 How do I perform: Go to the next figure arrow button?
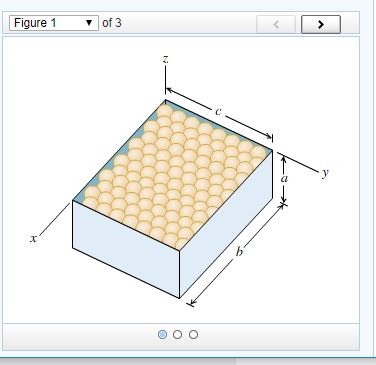tap(321, 24)
